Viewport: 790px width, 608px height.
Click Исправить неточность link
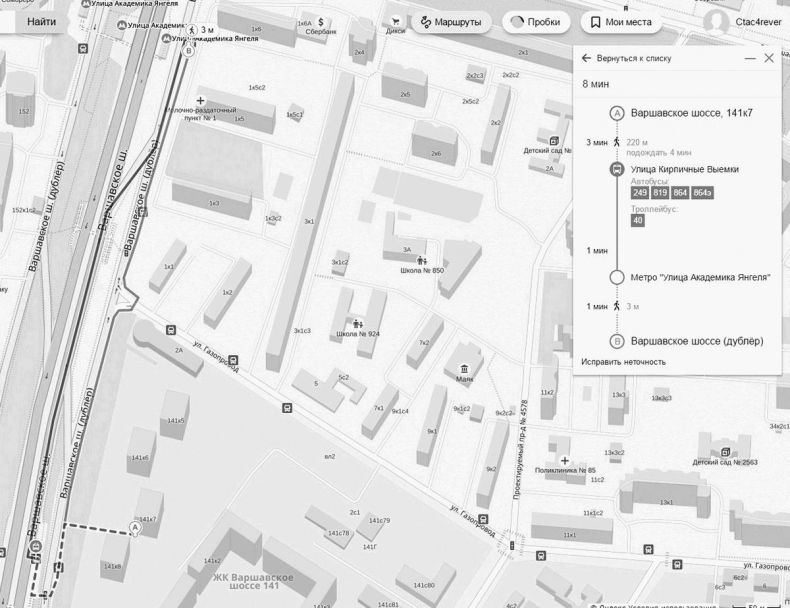[x=623, y=361]
